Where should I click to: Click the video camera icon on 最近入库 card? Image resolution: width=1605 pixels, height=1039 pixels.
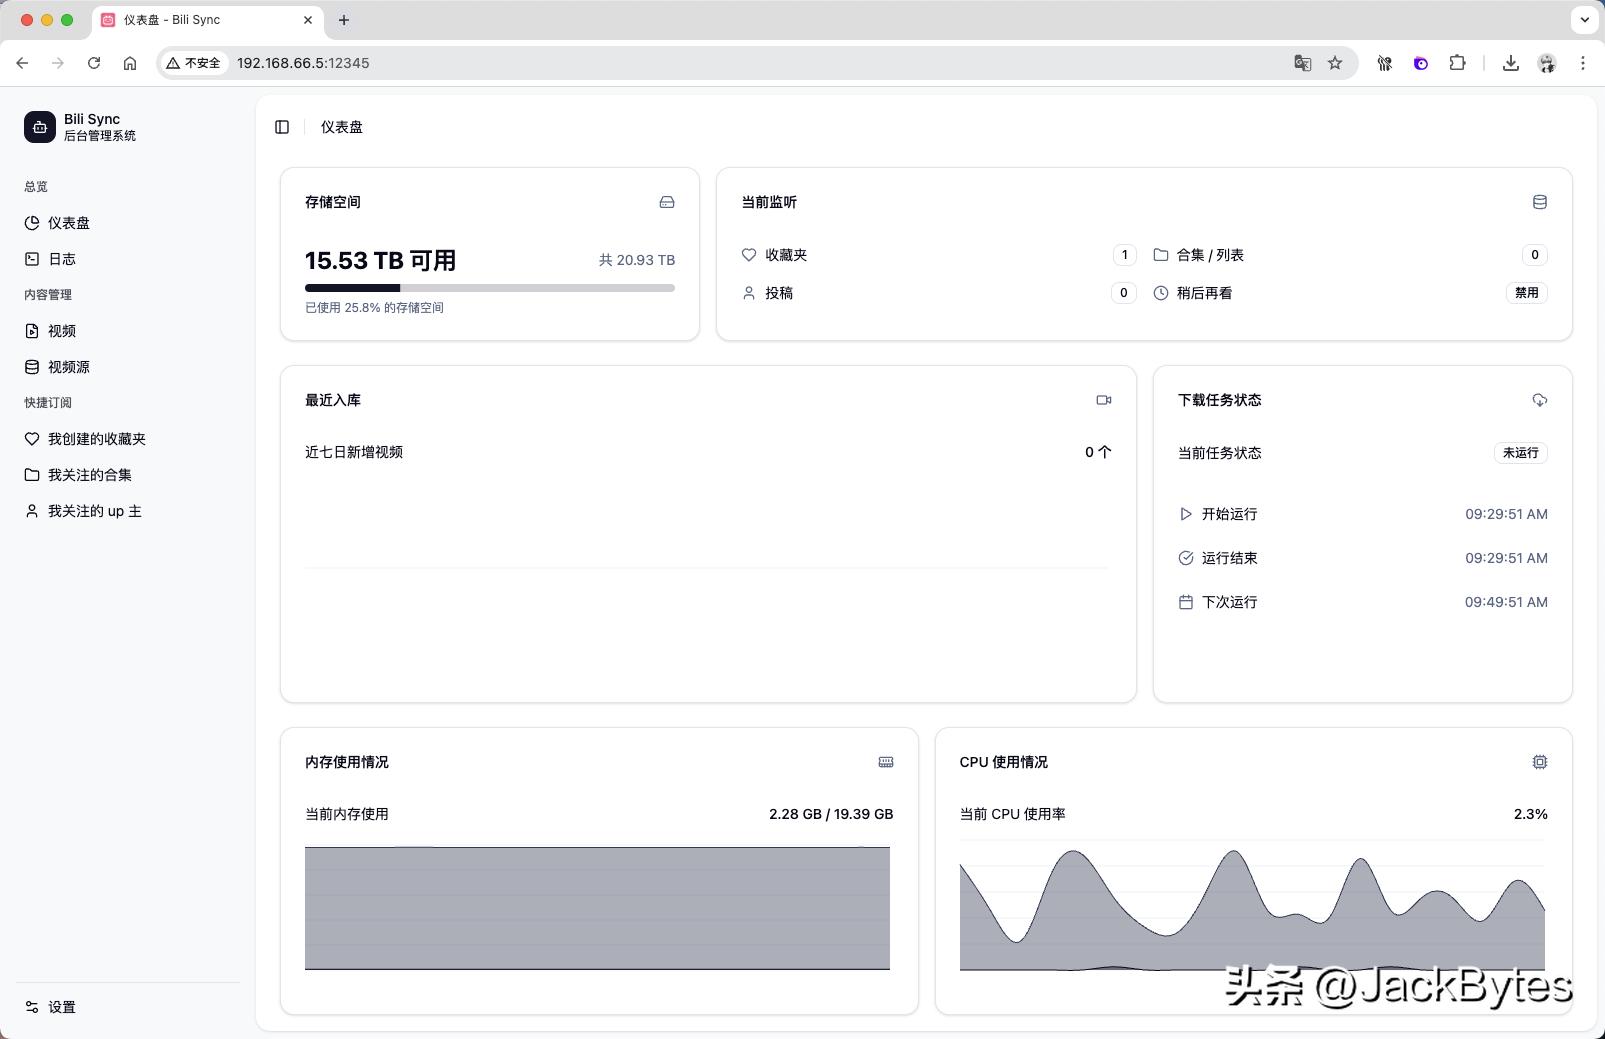(1104, 400)
